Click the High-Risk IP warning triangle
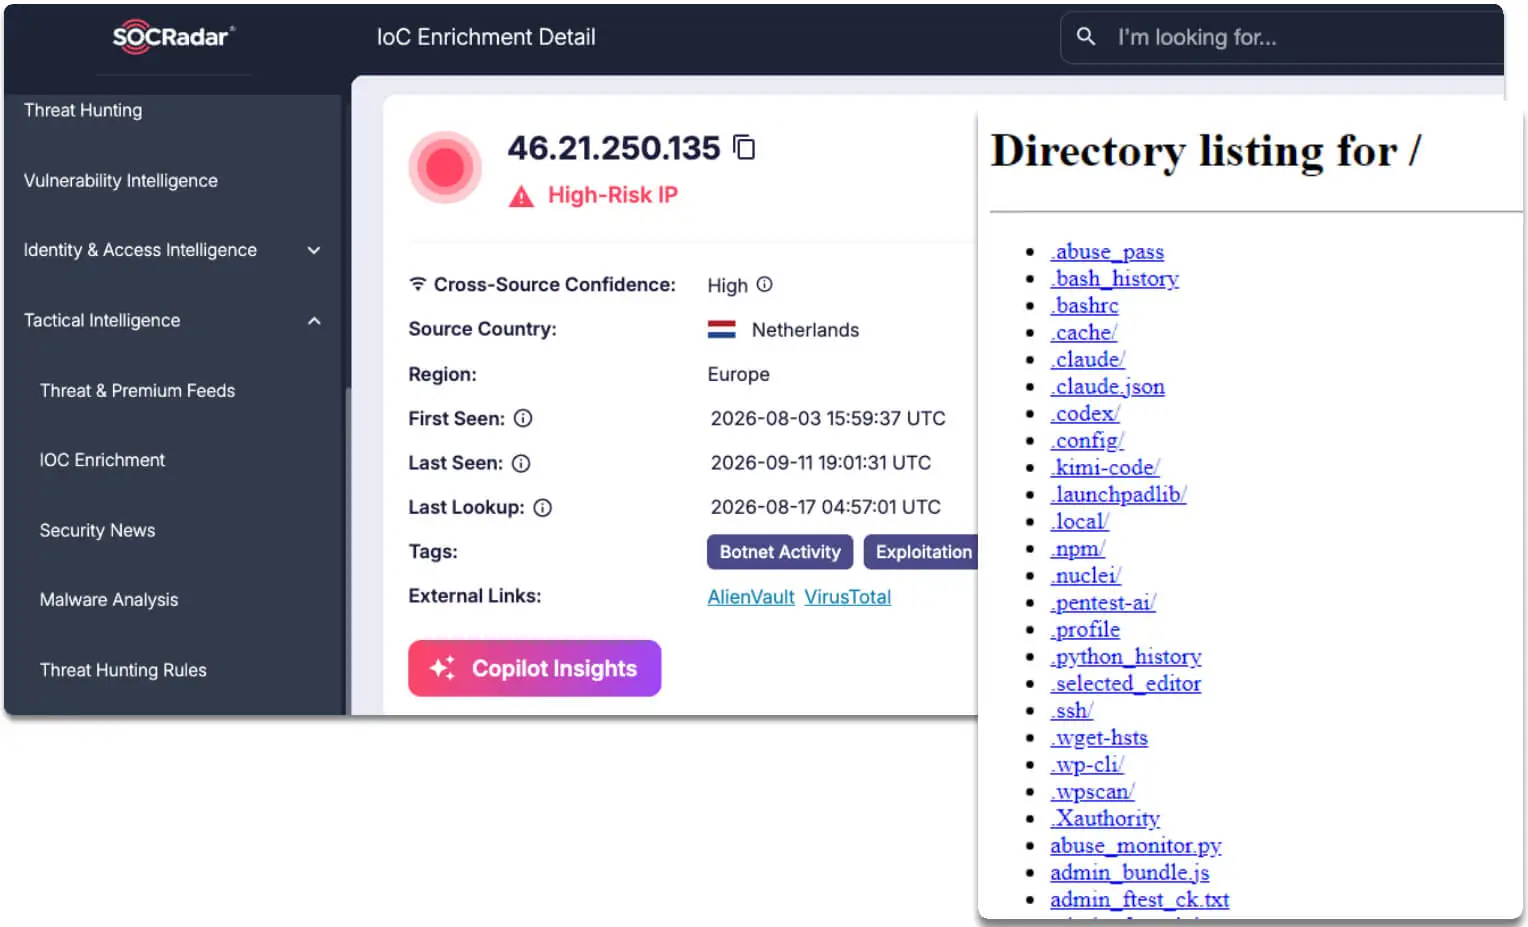The width and height of the screenshot is (1528, 927). (x=521, y=196)
